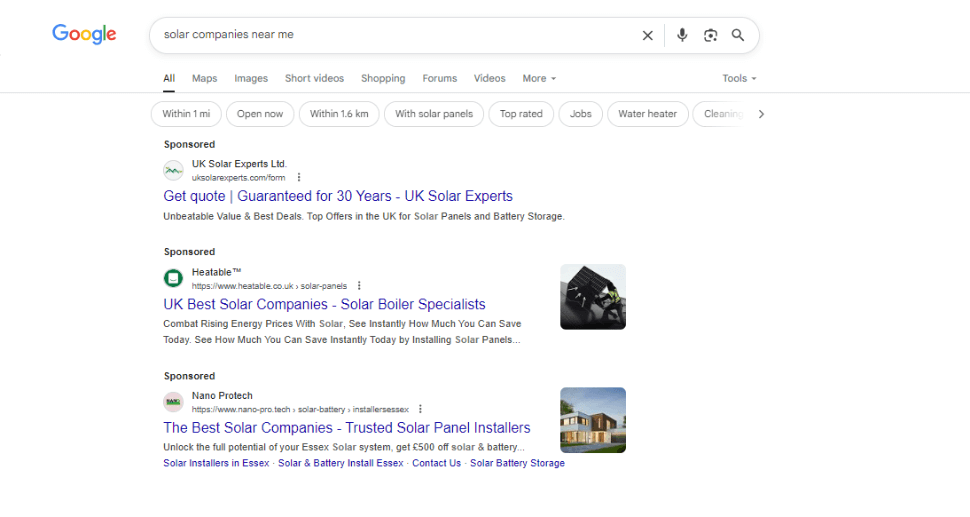
Task: Click the Heatable advertiser name
Action: click(x=216, y=272)
